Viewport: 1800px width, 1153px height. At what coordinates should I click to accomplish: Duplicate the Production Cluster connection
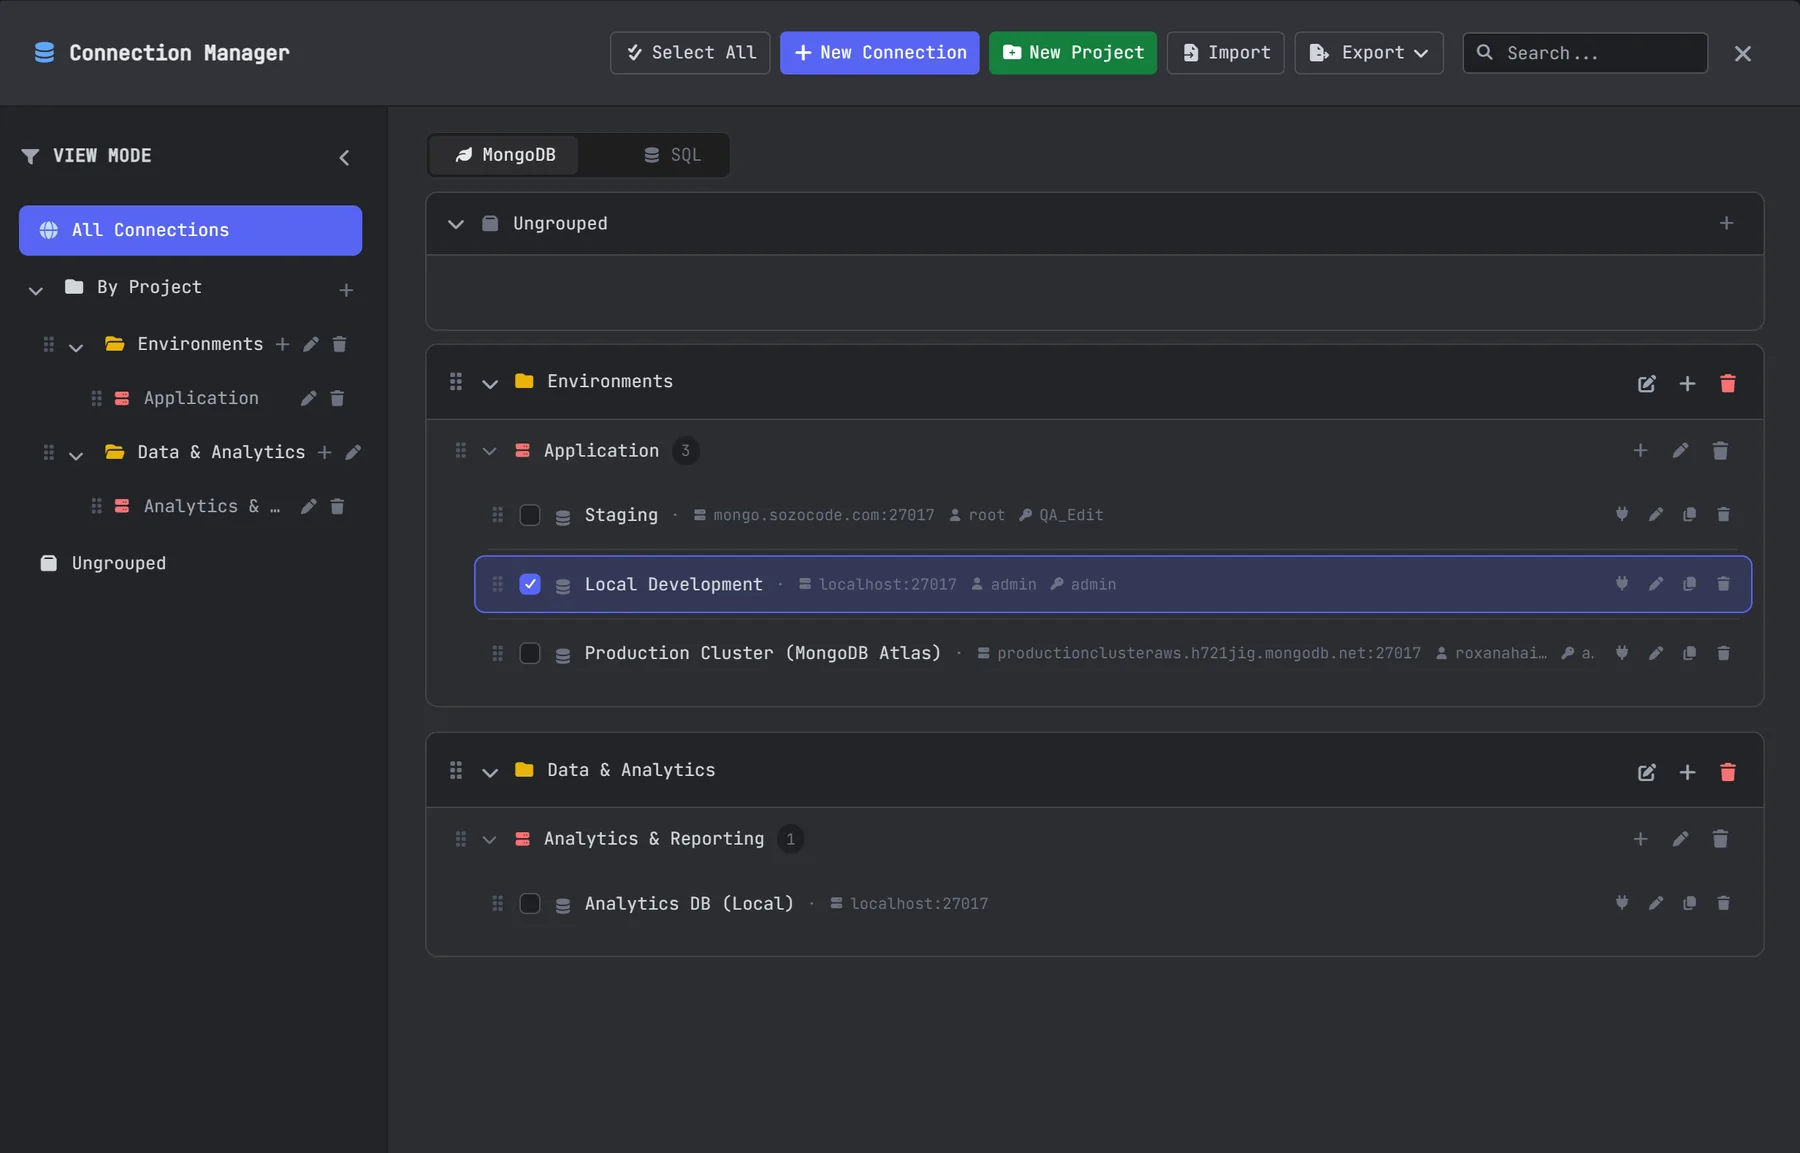pyautogui.click(x=1689, y=653)
